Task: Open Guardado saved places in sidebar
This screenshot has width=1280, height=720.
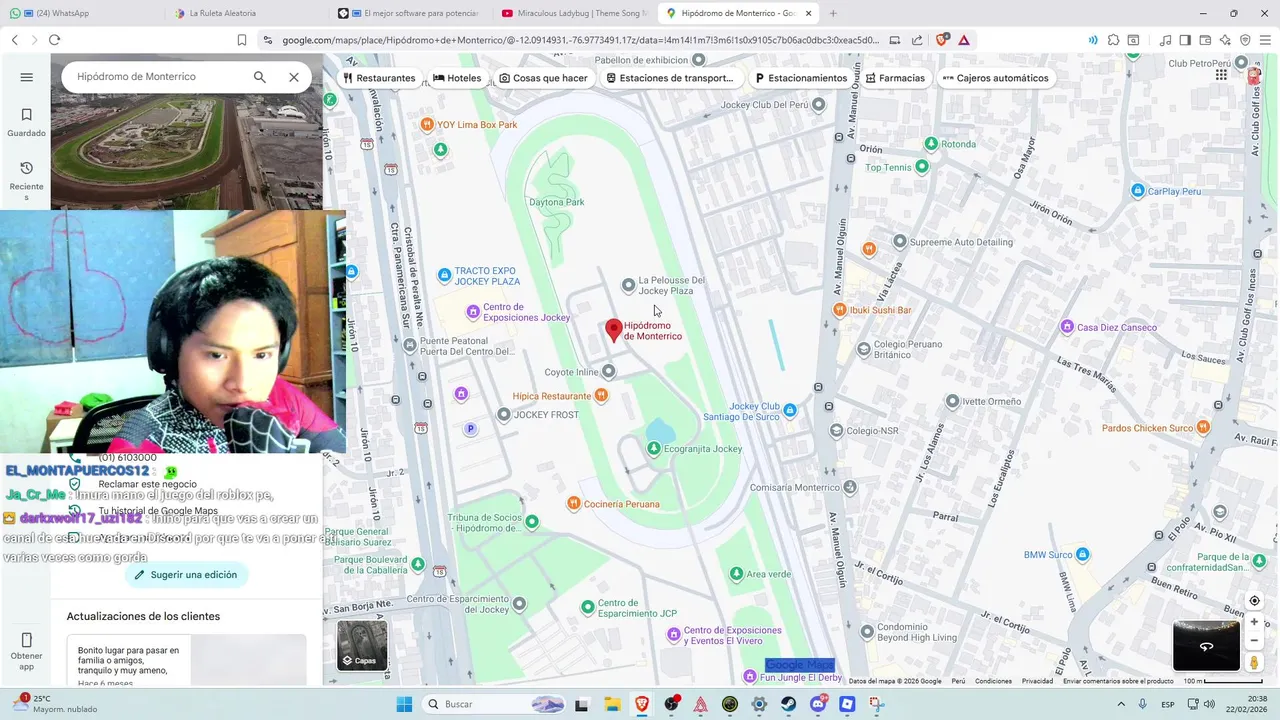Action: coord(26,122)
